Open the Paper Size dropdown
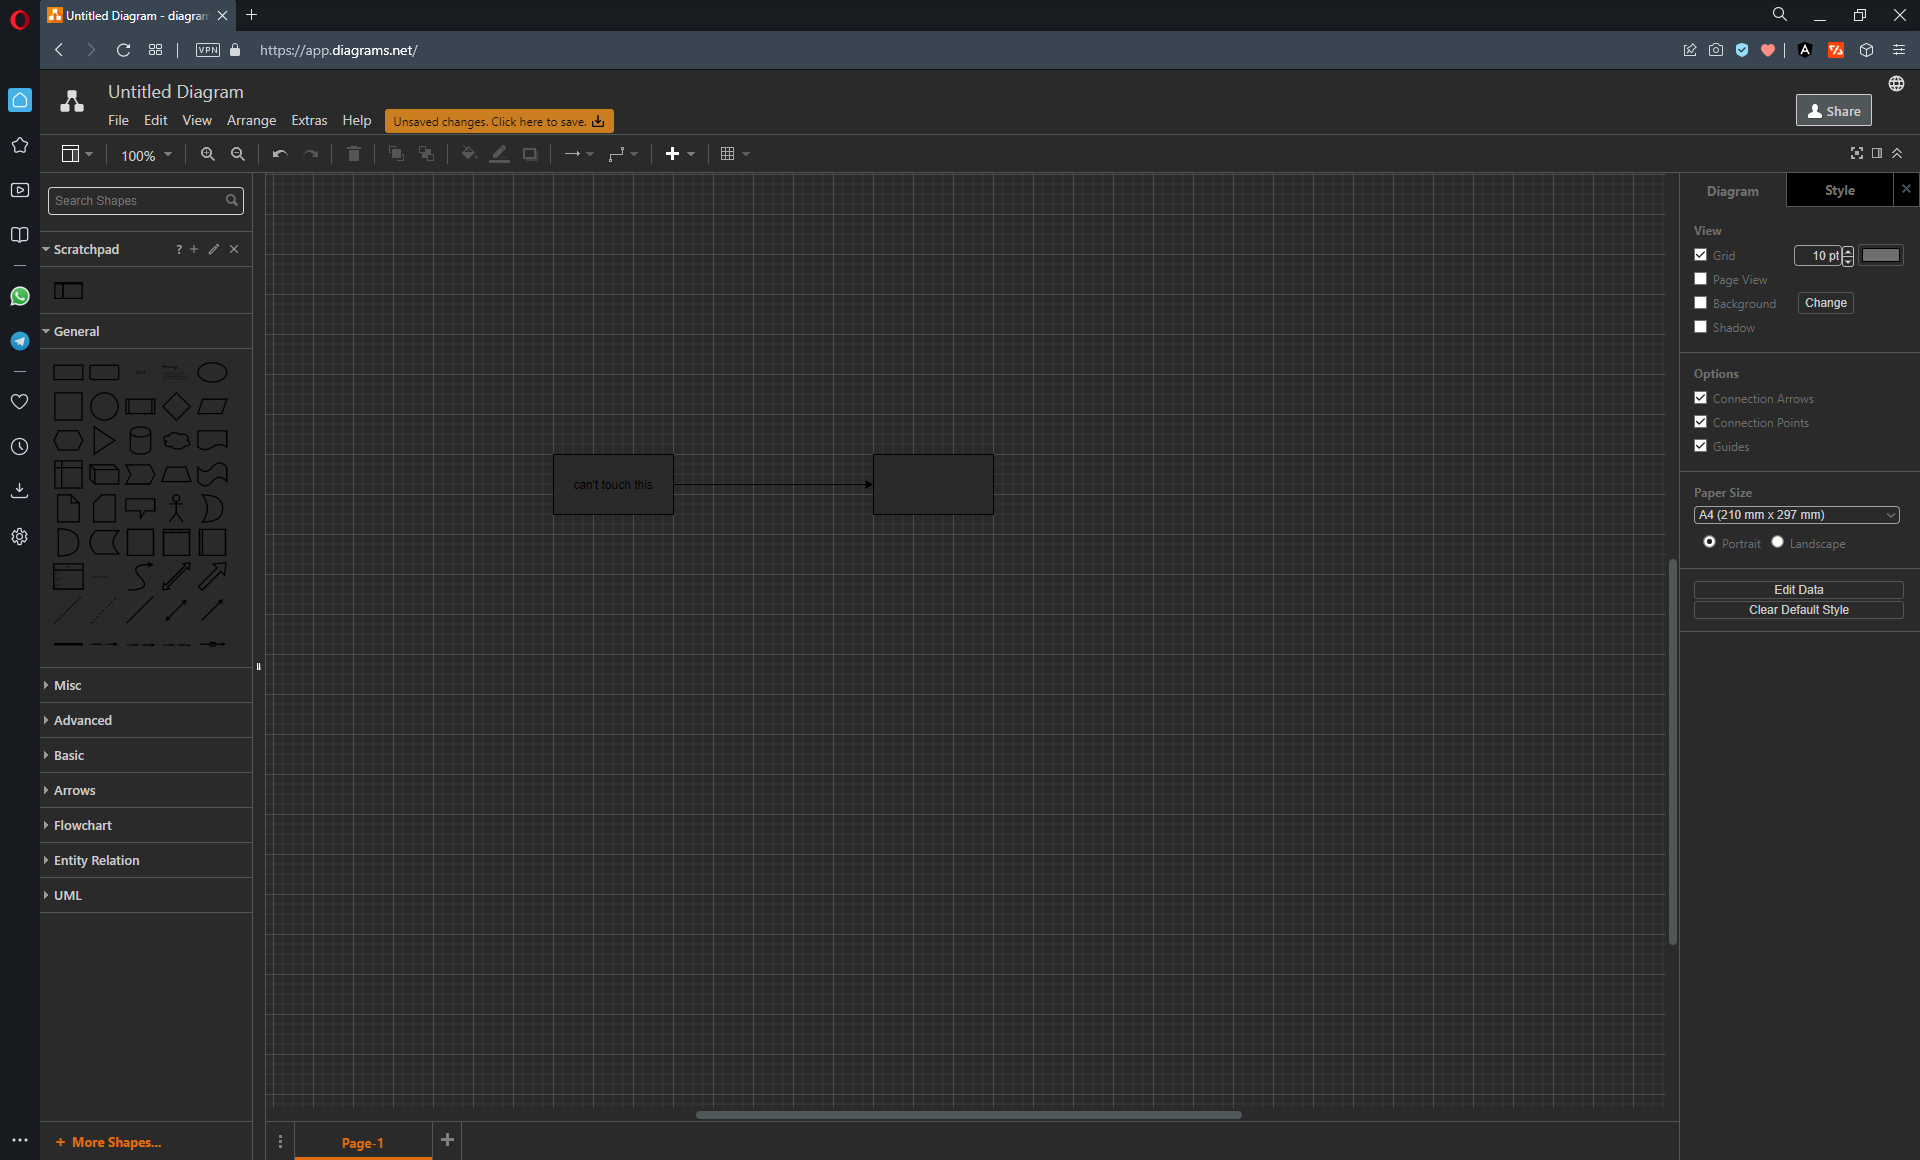 (1795, 514)
